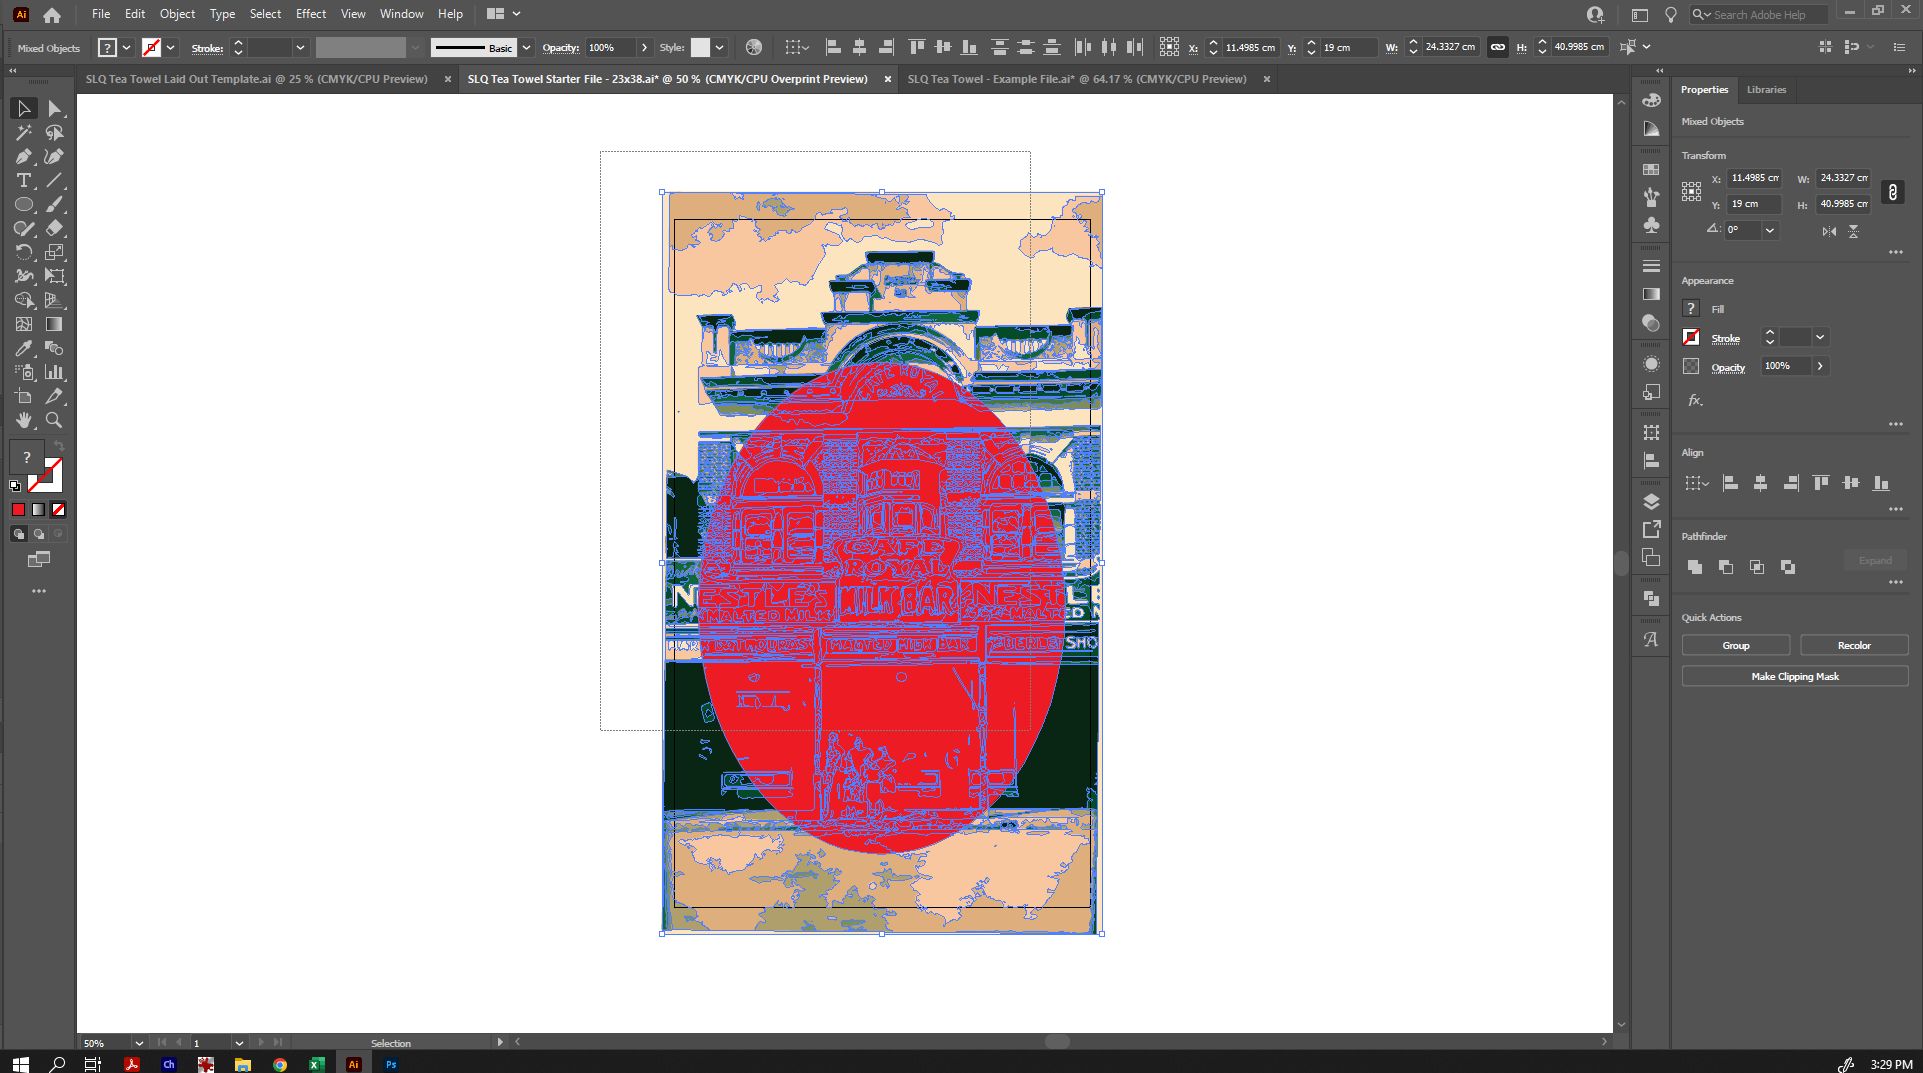Pick the Pen tool
The height and width of the screenshot is (1073, 1923).
(x=24, y=156)
